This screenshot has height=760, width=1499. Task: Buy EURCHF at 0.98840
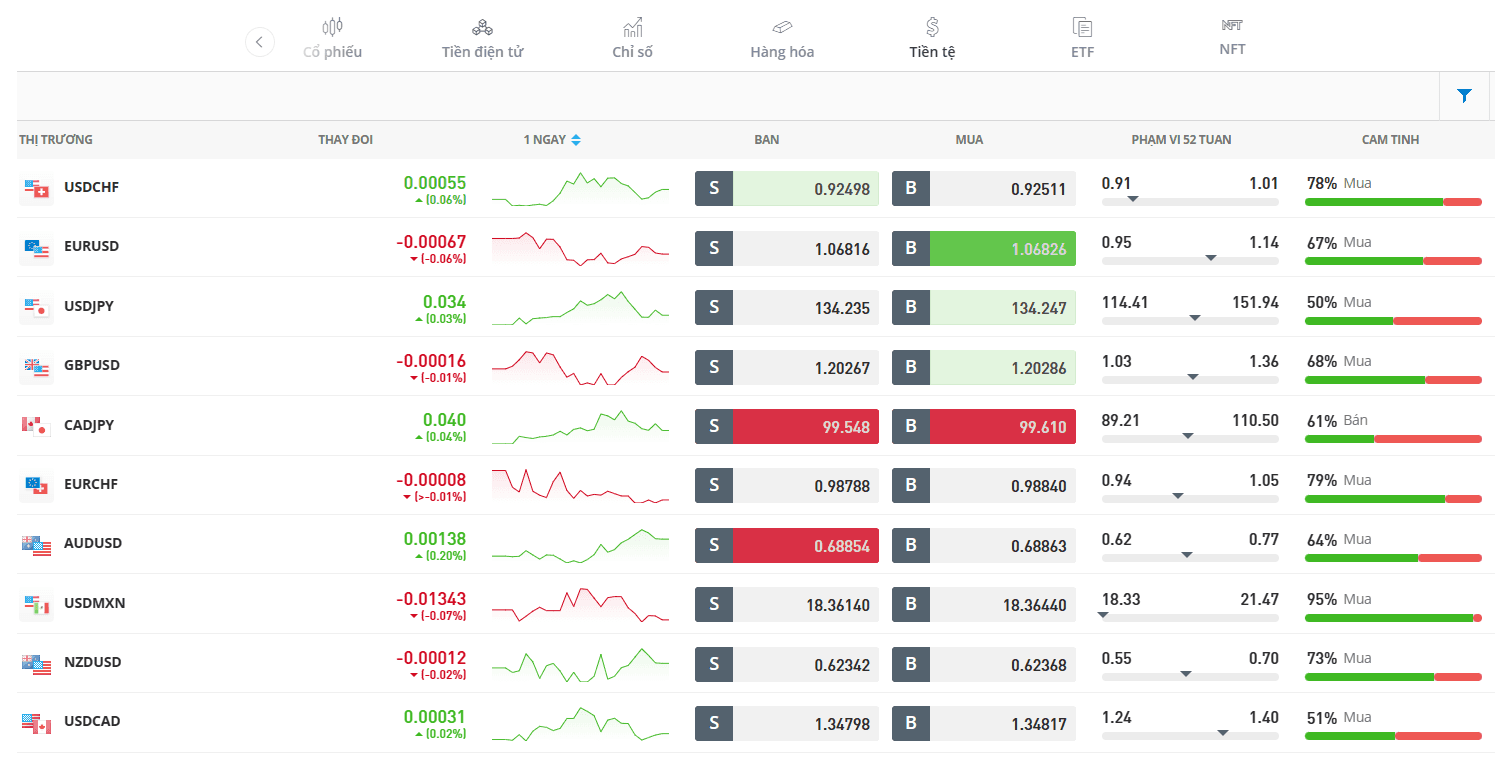pyautogui.click(x=984, y=486)
